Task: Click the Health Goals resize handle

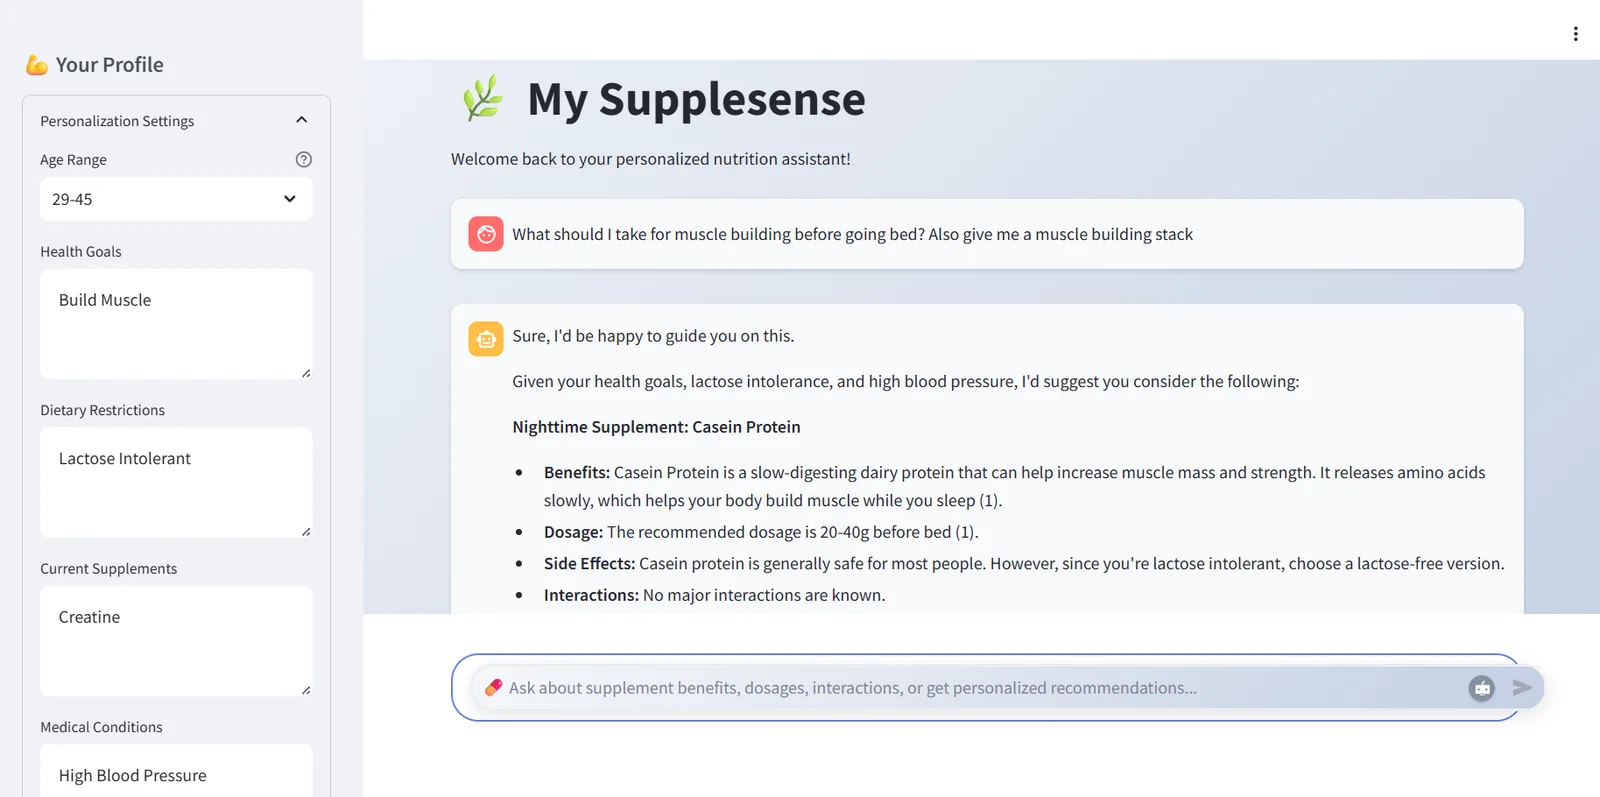Action: (x=306, y=373)
